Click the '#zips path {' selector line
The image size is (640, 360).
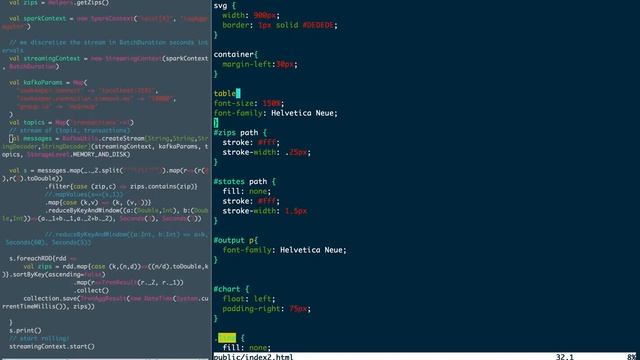(240, 133)
